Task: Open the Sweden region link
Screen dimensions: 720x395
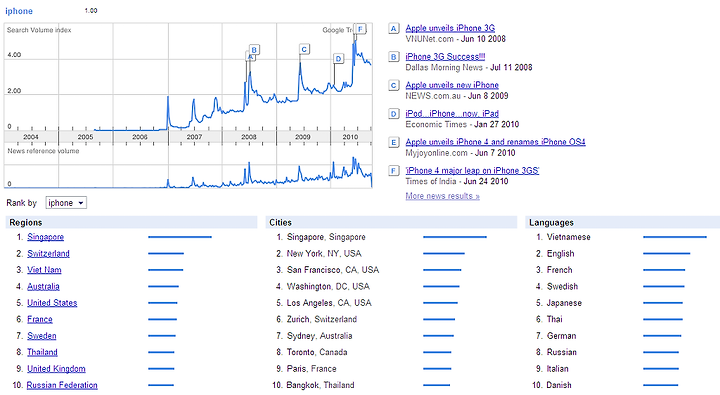Action: (x=41, y=336)
